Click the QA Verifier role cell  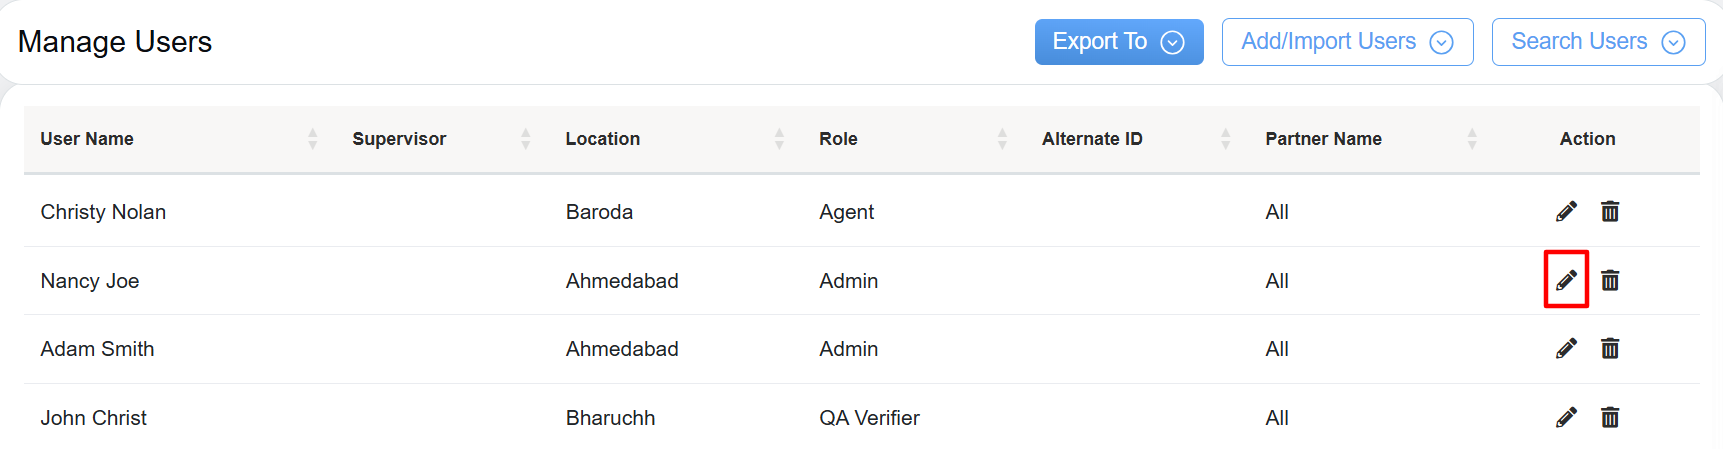coord(869,418)
